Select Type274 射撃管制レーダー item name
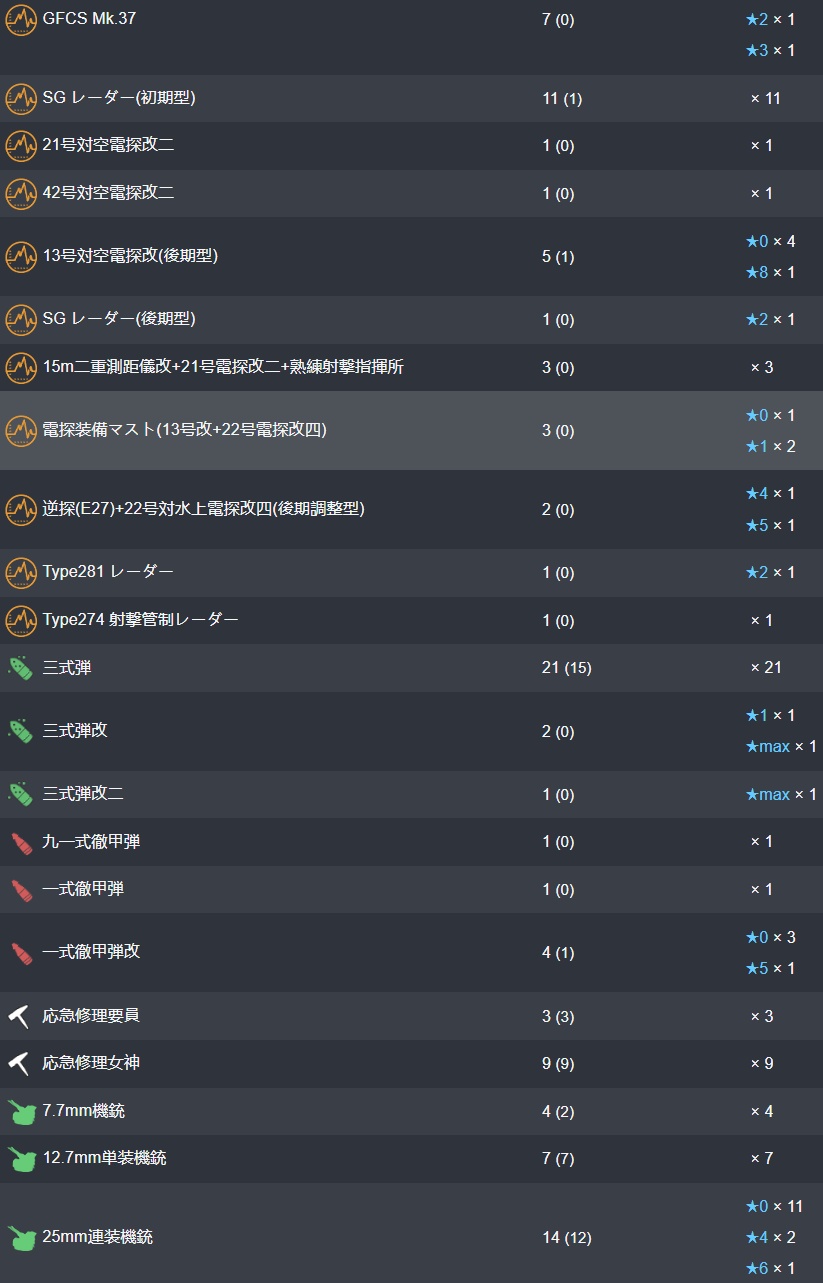Screen dimensions: 823x1283 tap(140, 620)
